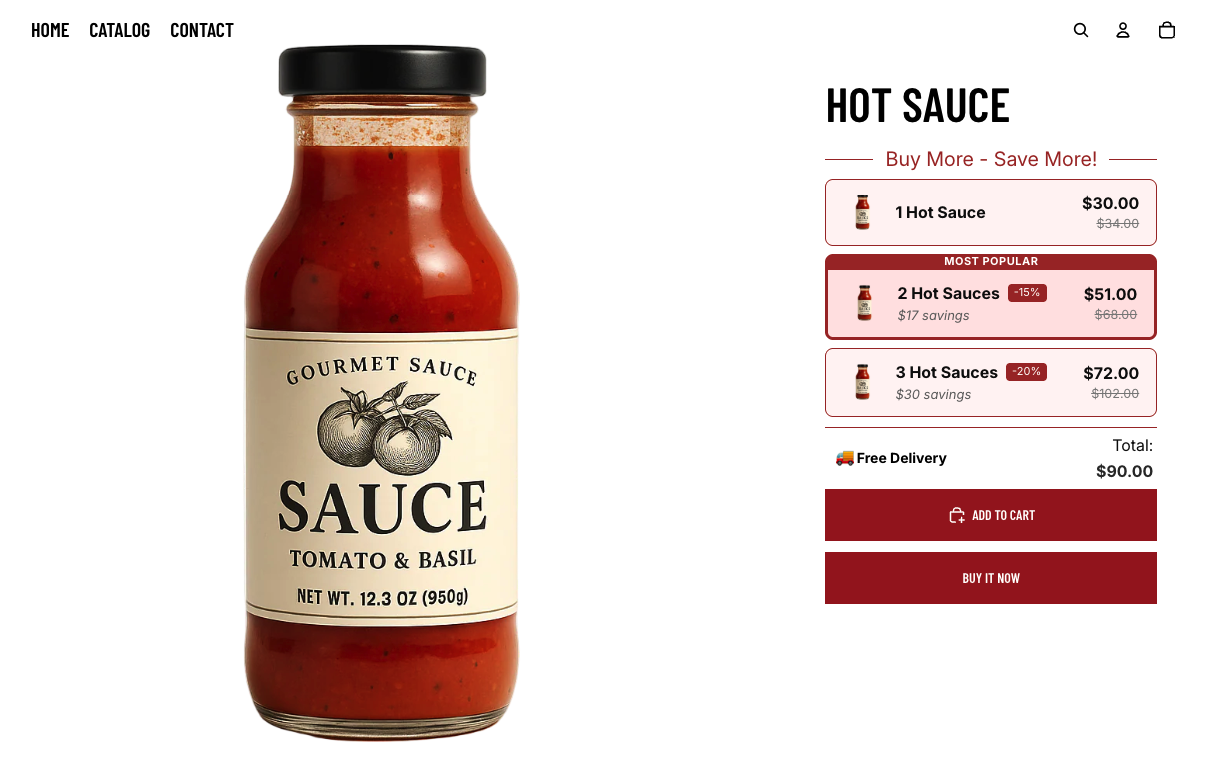Open the Catalog menu item
The width and height of the screenshot is (1224, 783).
pyautogui.click(x=119, y=30)
